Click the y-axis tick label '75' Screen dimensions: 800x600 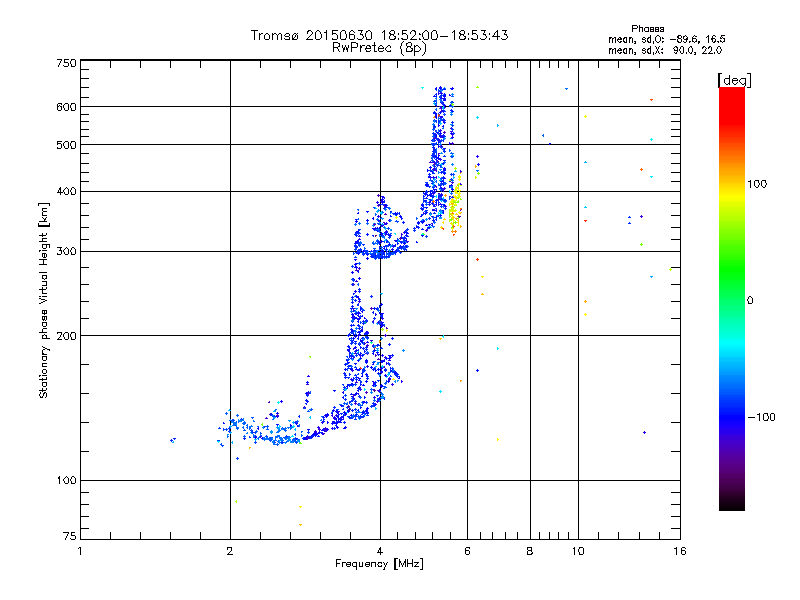click(70, 536)
